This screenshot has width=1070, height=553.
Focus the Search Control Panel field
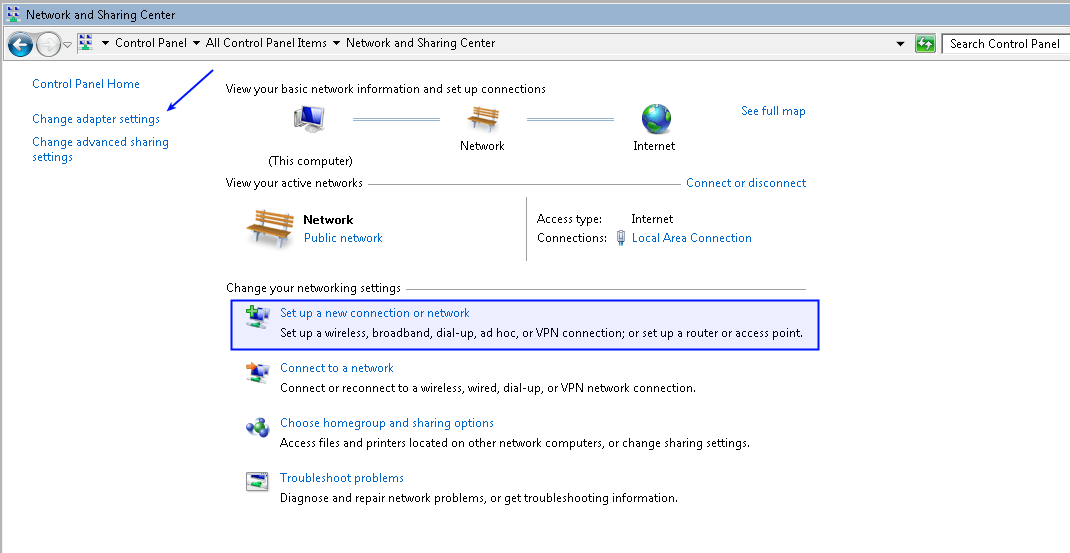click(x=1005, y=44)
